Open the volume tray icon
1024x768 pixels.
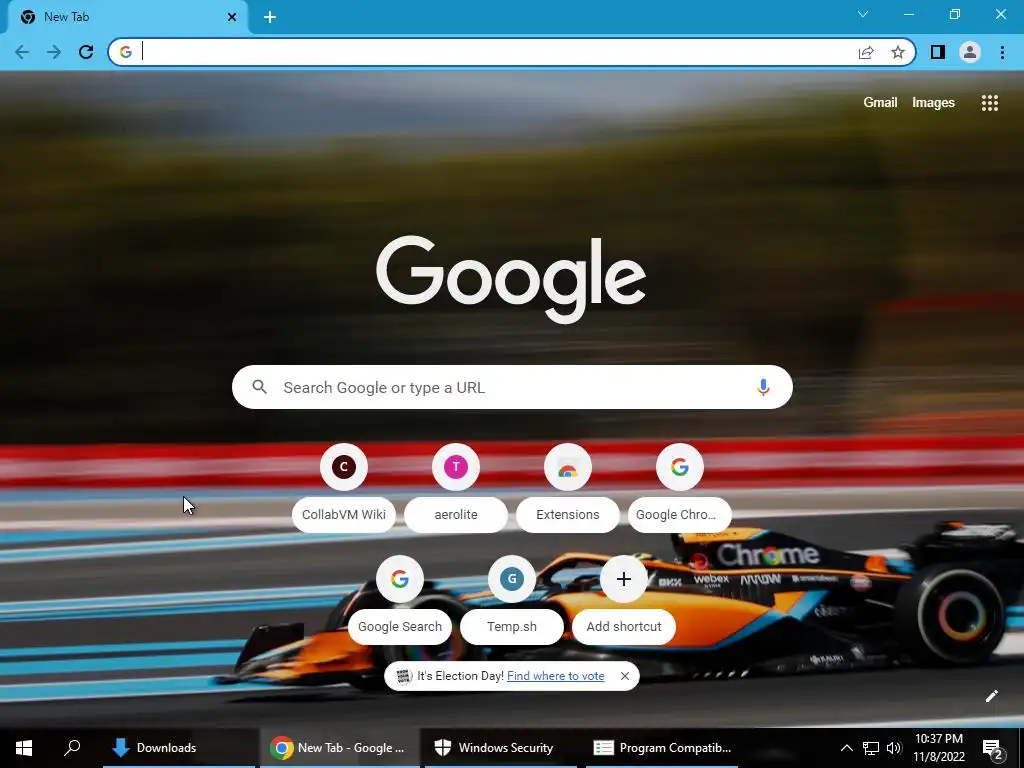click(x=894, y=748)
